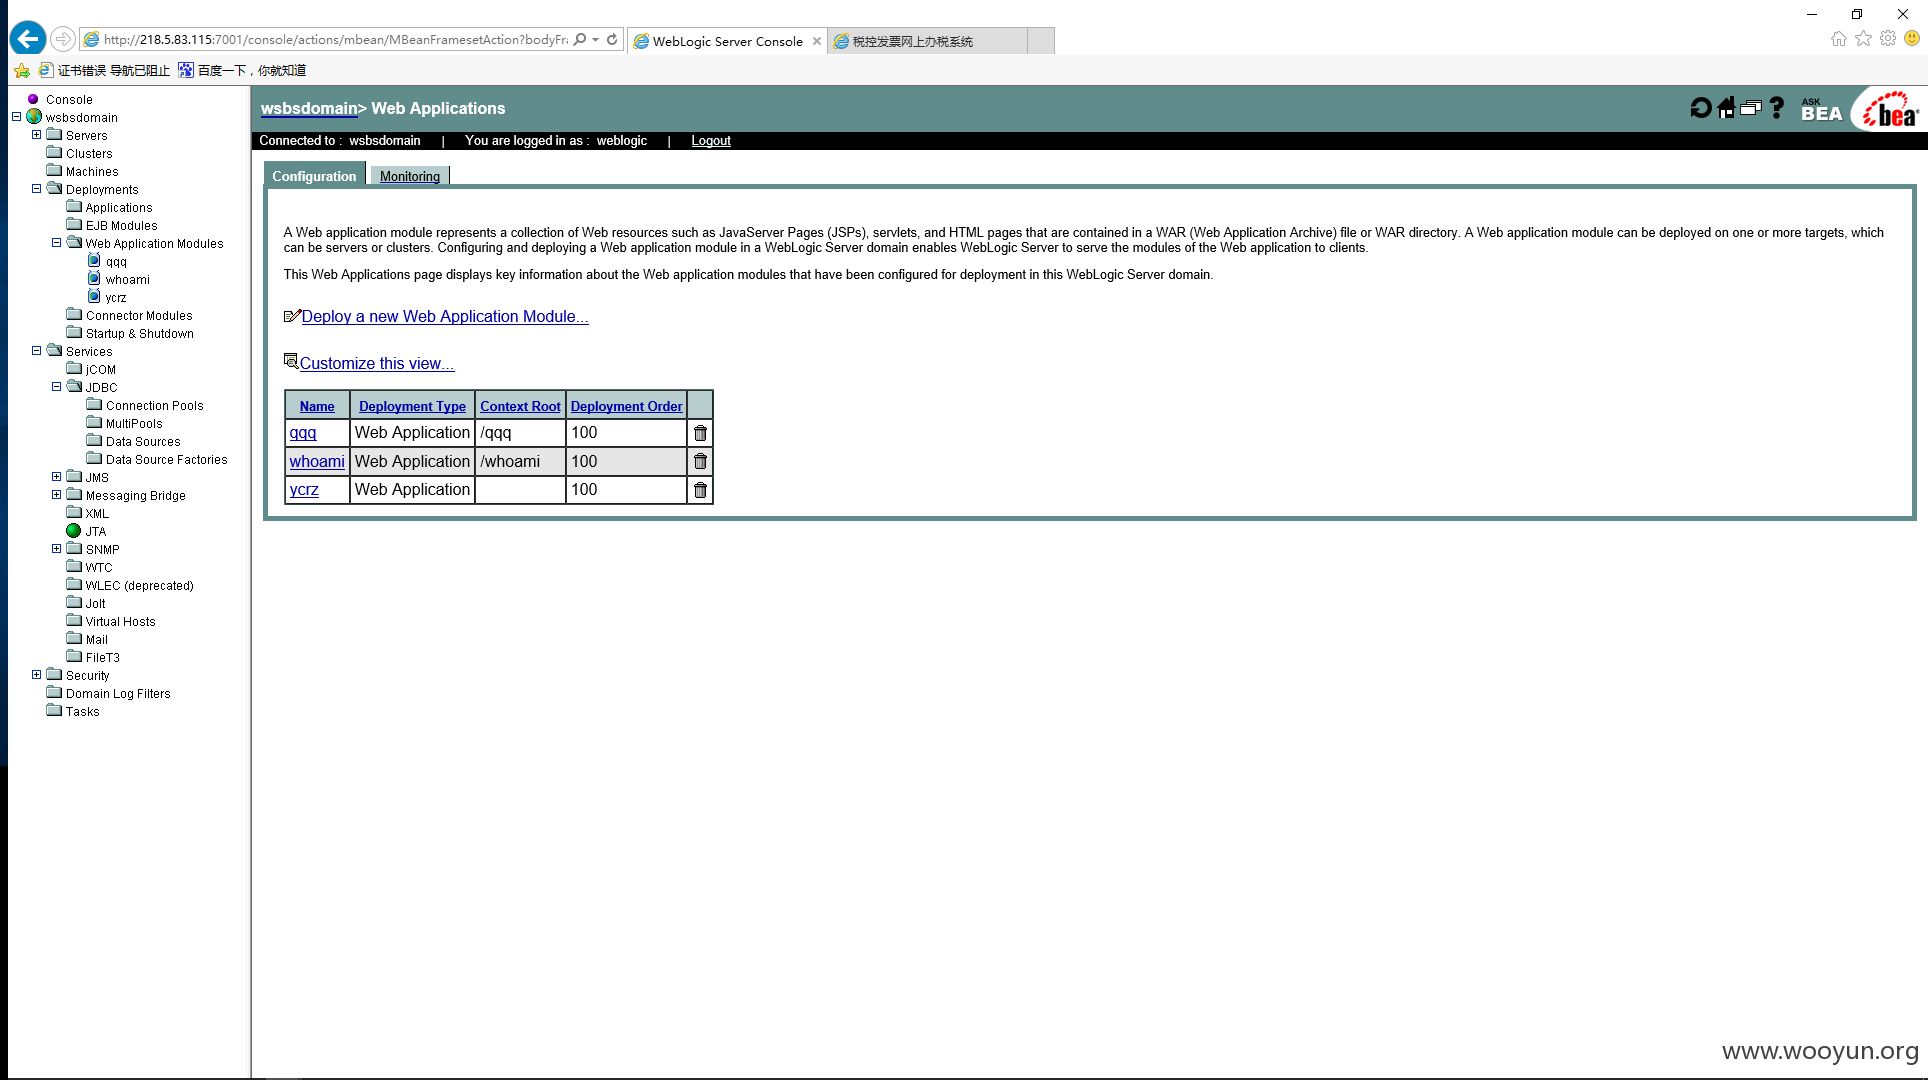Sort table by Deployment Type column

(x=412, y=406)
